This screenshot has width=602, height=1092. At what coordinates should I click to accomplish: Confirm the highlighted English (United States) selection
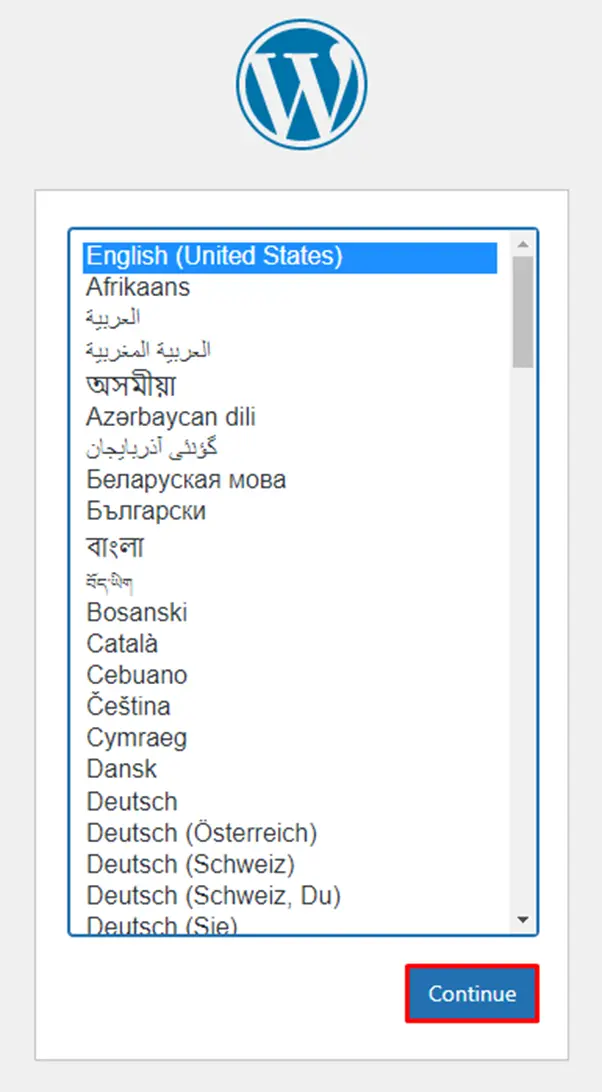(x=471, y=994)
